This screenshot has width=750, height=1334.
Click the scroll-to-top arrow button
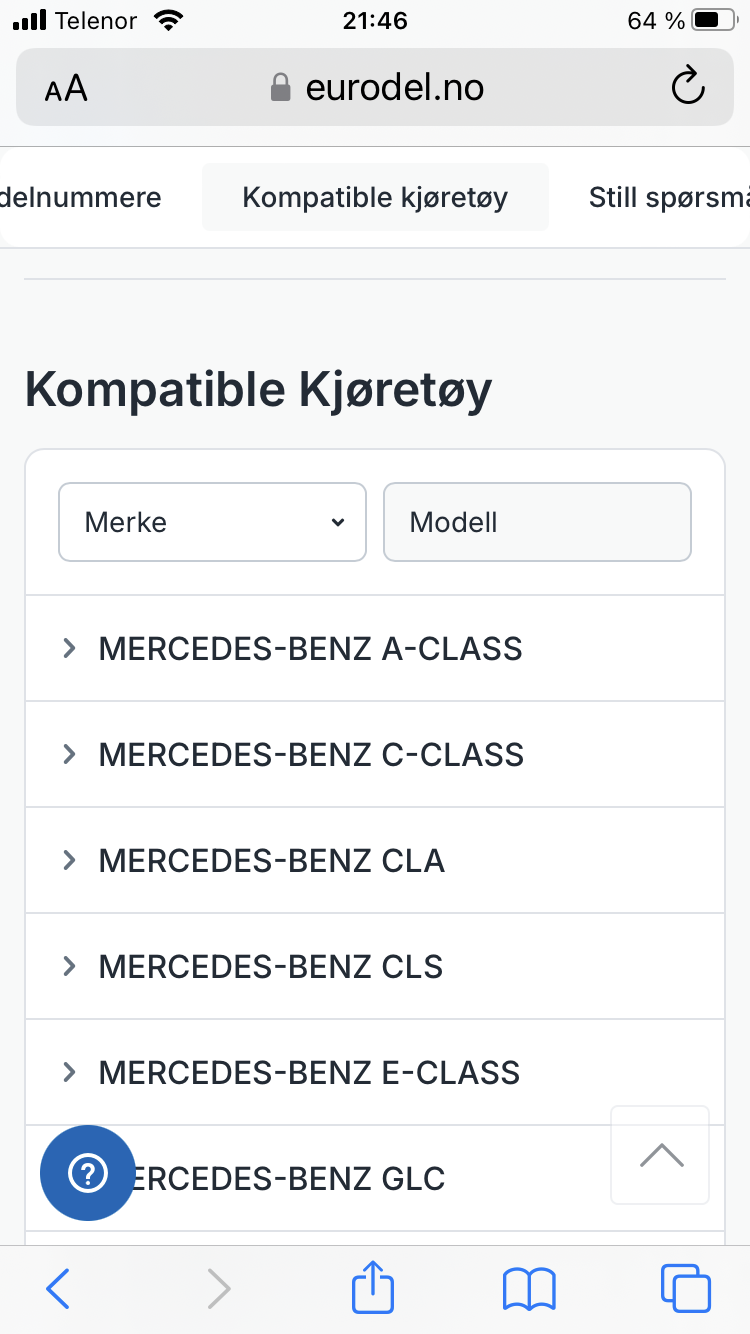(660, 1155)
